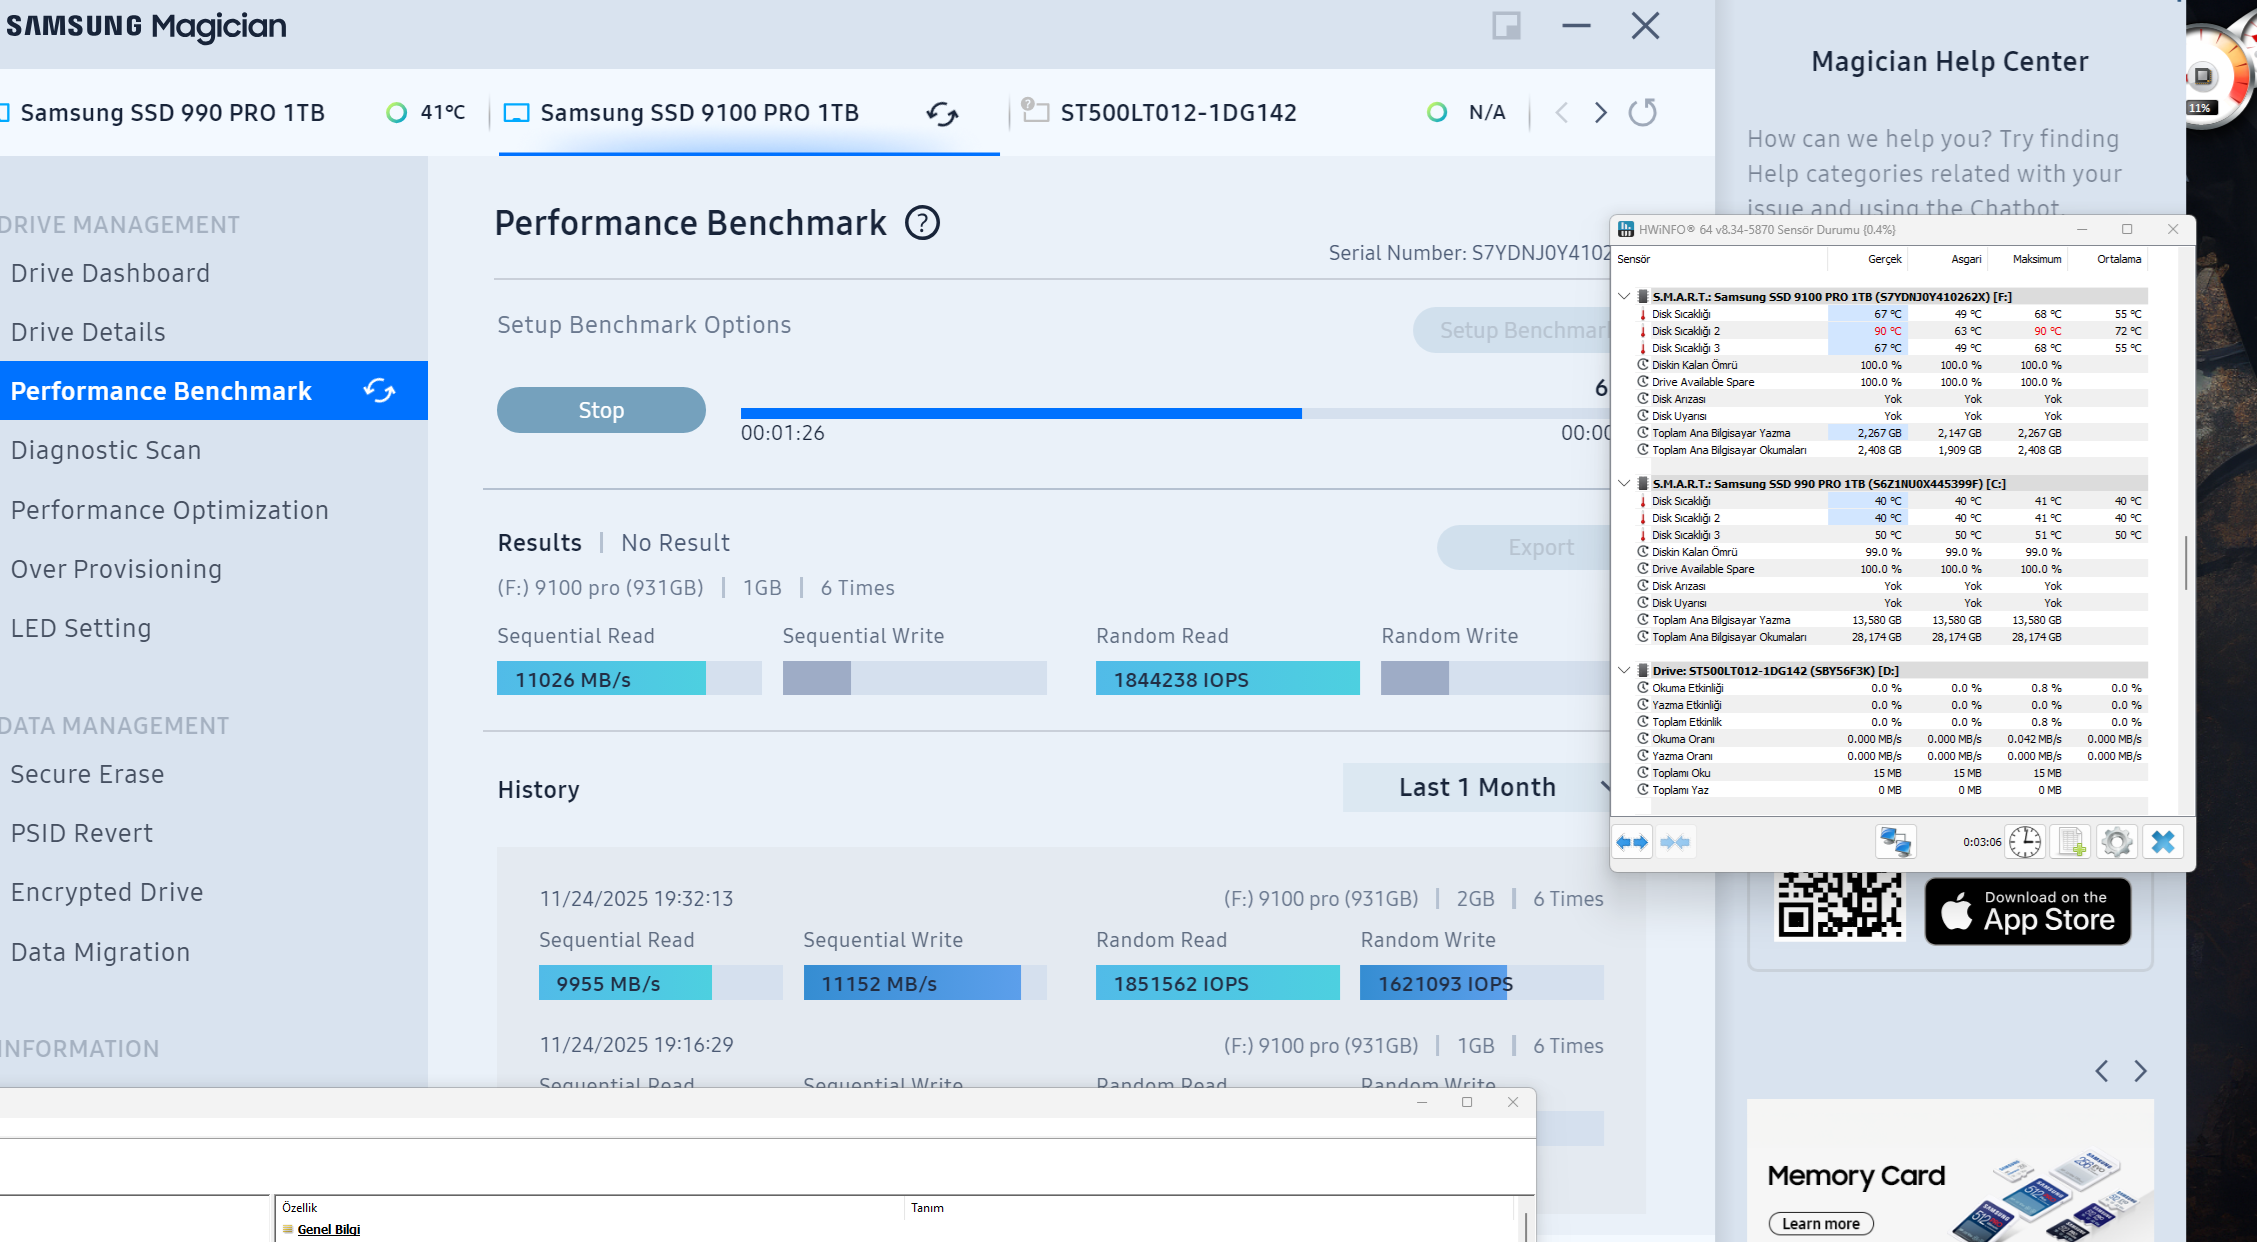Image resolution: width=2257 pixels, height=1242 pixels.
Task: Open Over Provisioning in sidebar
Action: point(116,569)
